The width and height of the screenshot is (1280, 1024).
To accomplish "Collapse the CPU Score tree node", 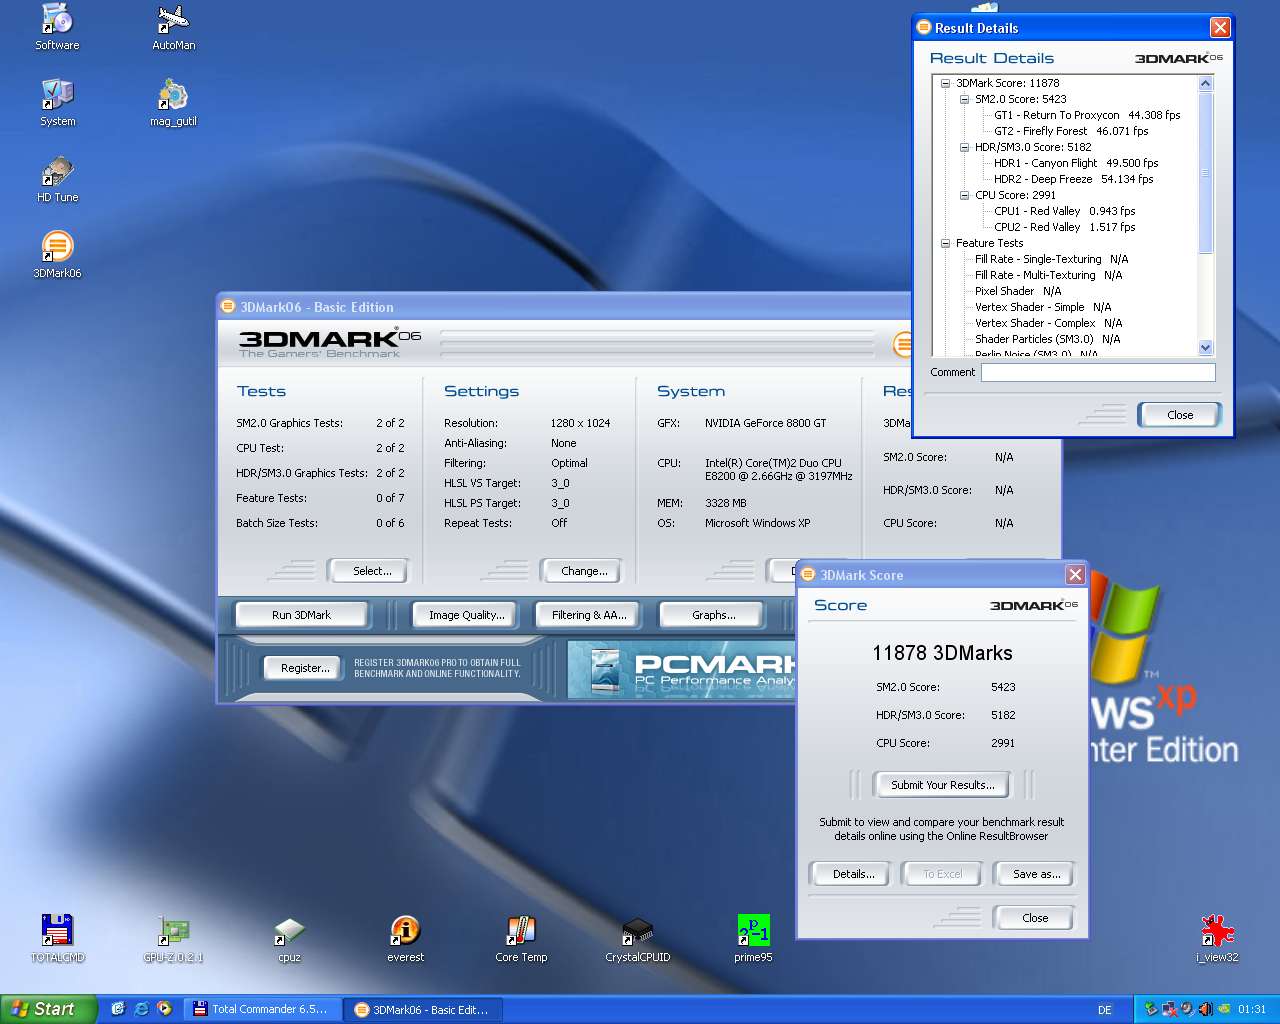I will (x=964, y=195).
